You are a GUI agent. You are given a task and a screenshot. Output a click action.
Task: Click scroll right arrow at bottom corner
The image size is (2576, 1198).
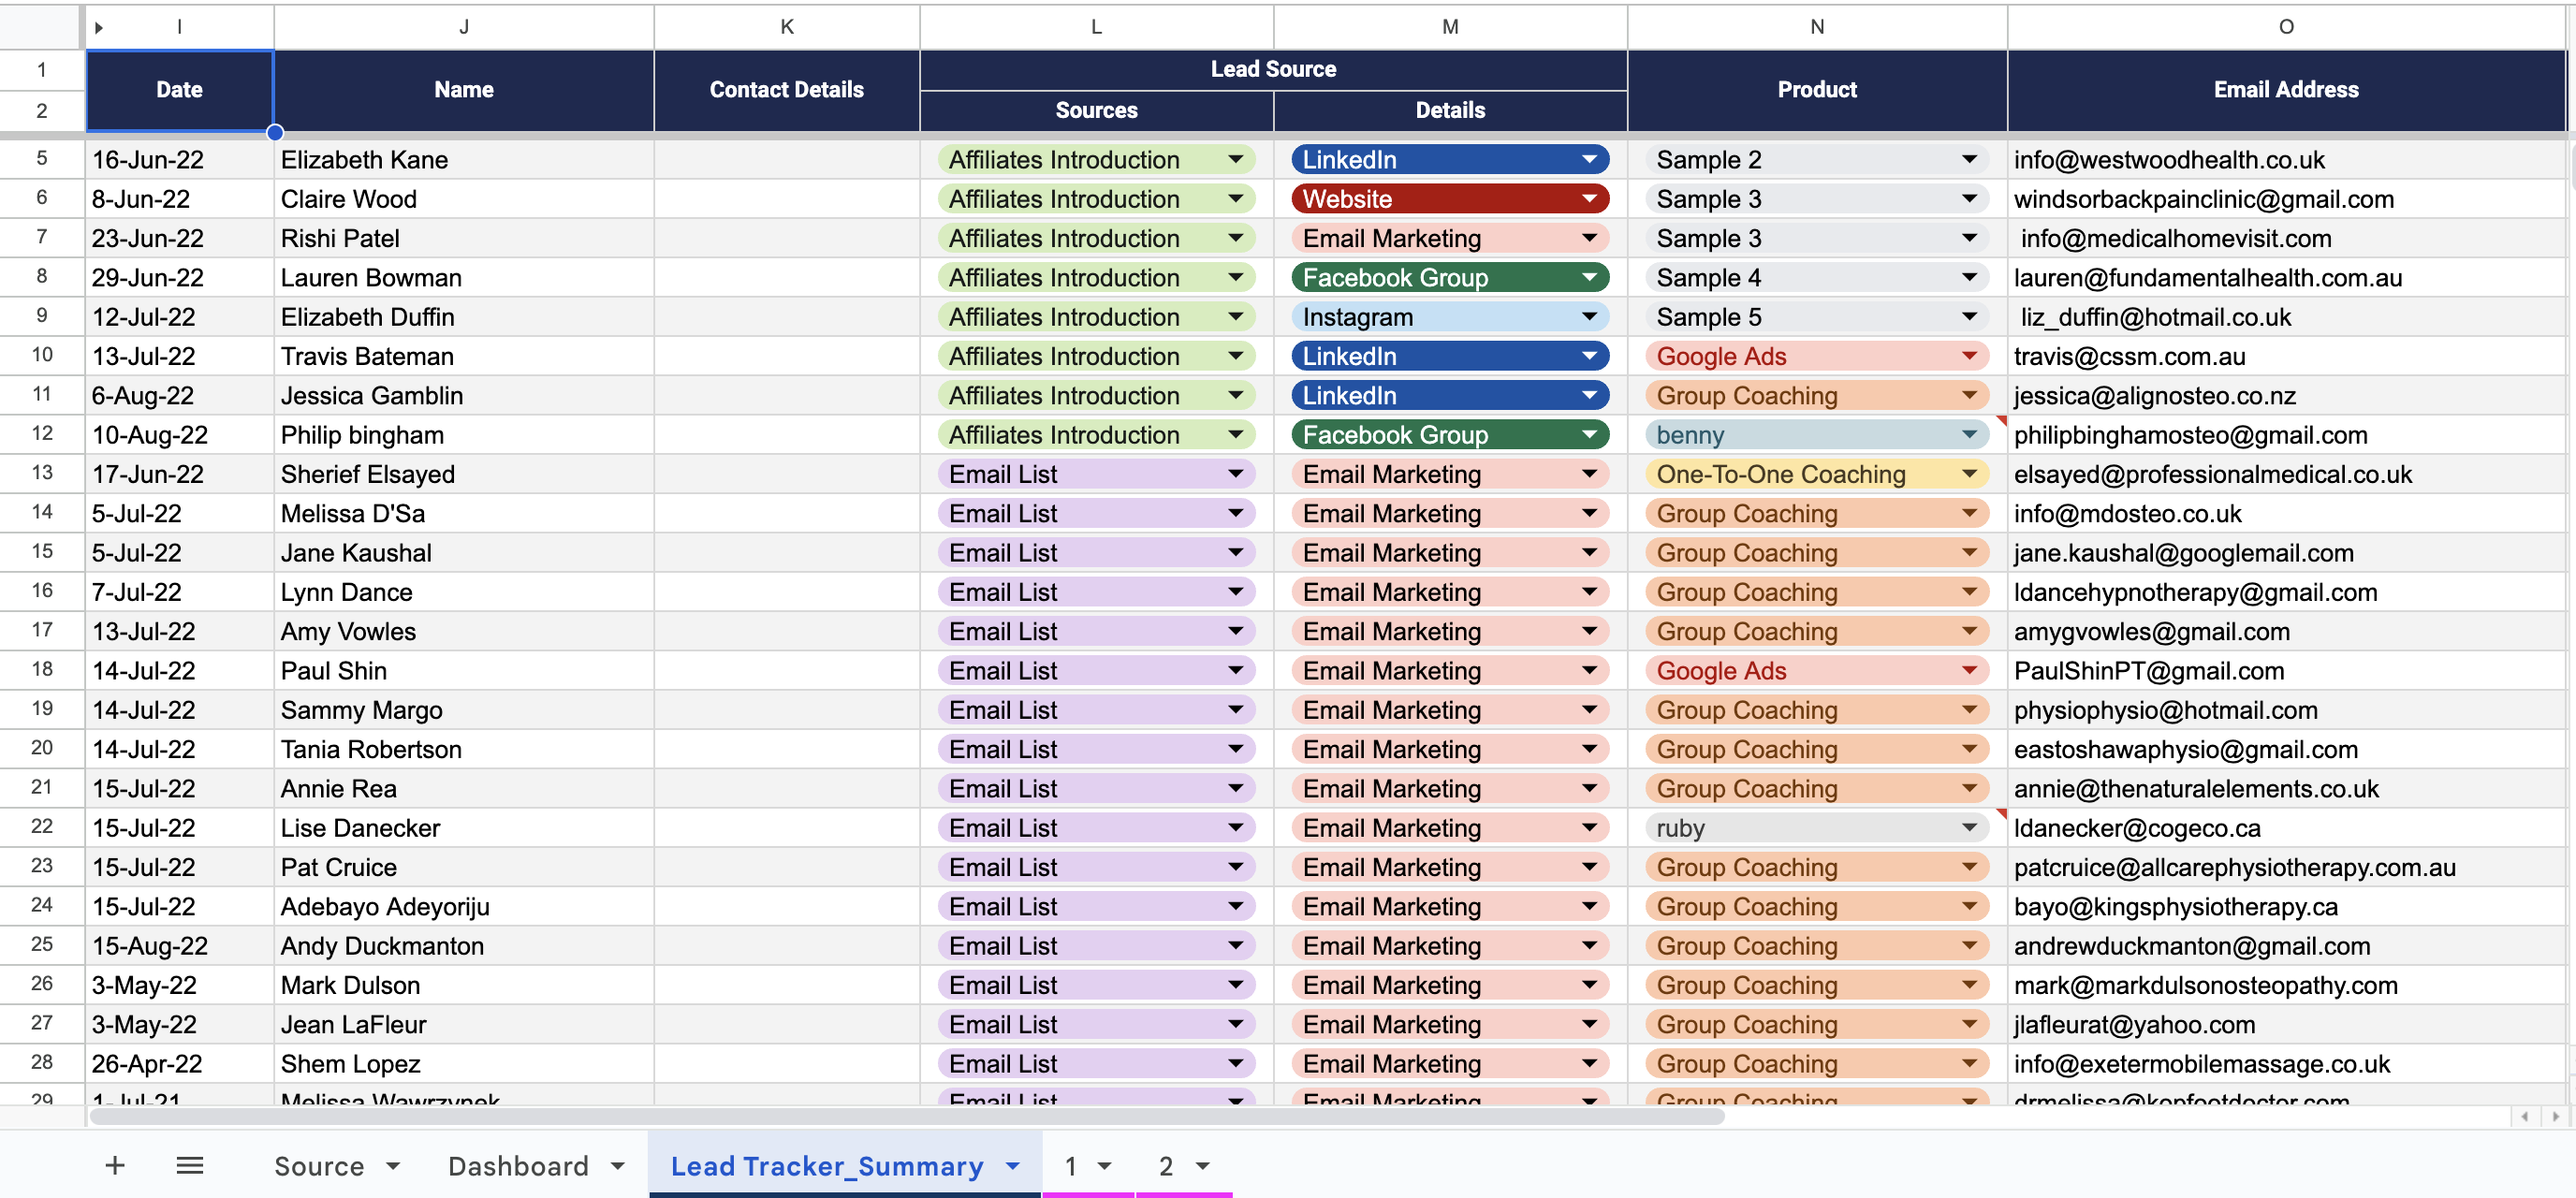coord(2555,1116)
